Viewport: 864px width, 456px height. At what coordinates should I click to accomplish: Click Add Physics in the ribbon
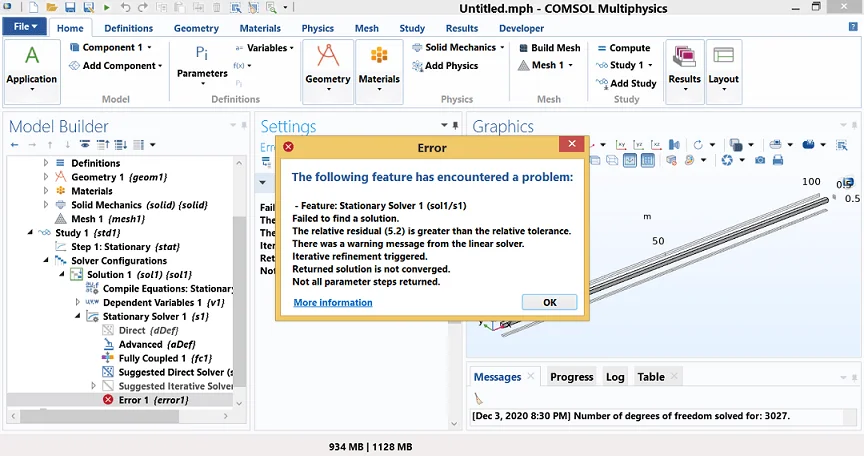pos(445,66)
